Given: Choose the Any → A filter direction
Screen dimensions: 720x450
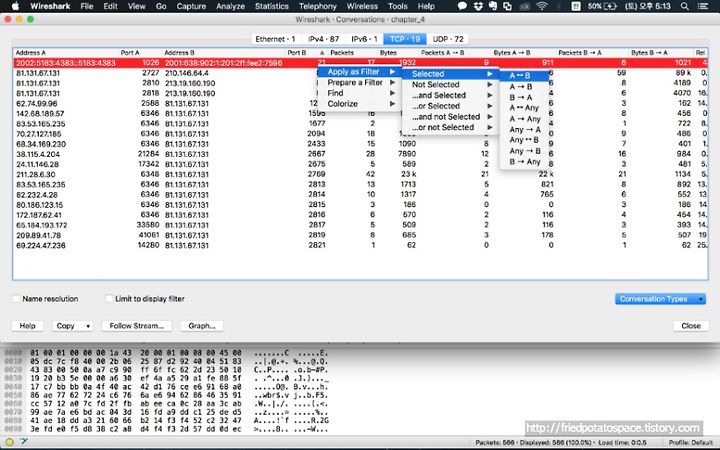Looking at the screenshot, I should tap(524, 129).
